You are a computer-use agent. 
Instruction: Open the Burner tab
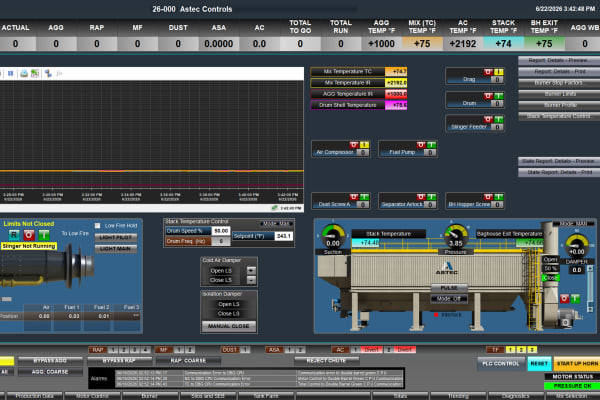[150, 396]
